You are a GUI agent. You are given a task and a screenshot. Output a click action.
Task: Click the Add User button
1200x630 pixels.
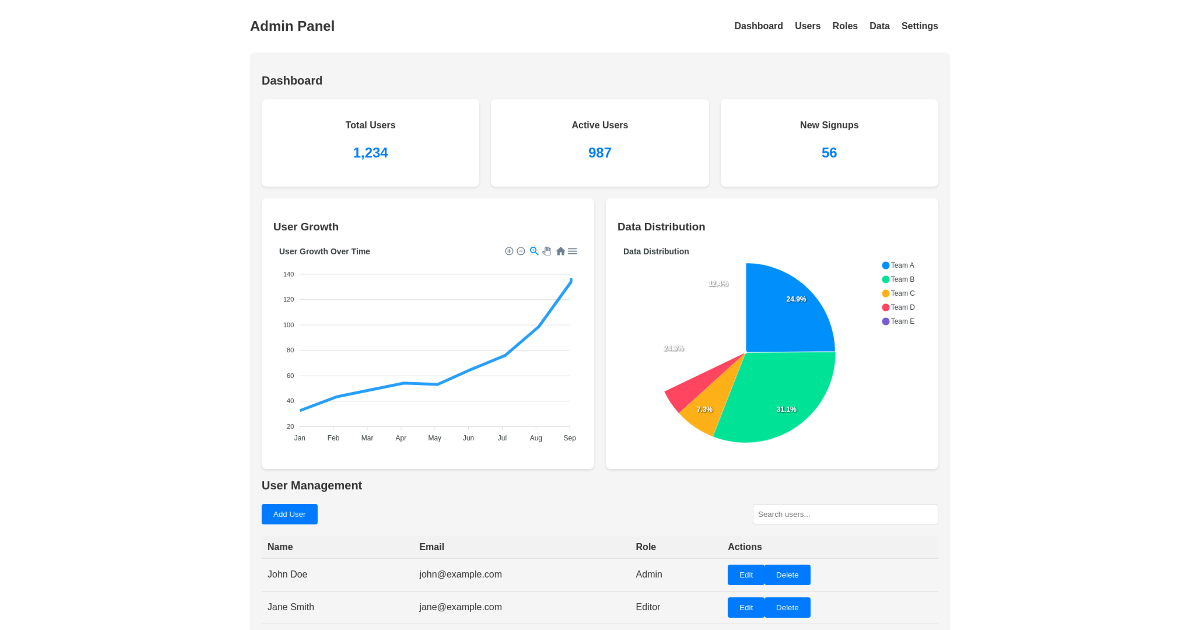tap(289, 514)
